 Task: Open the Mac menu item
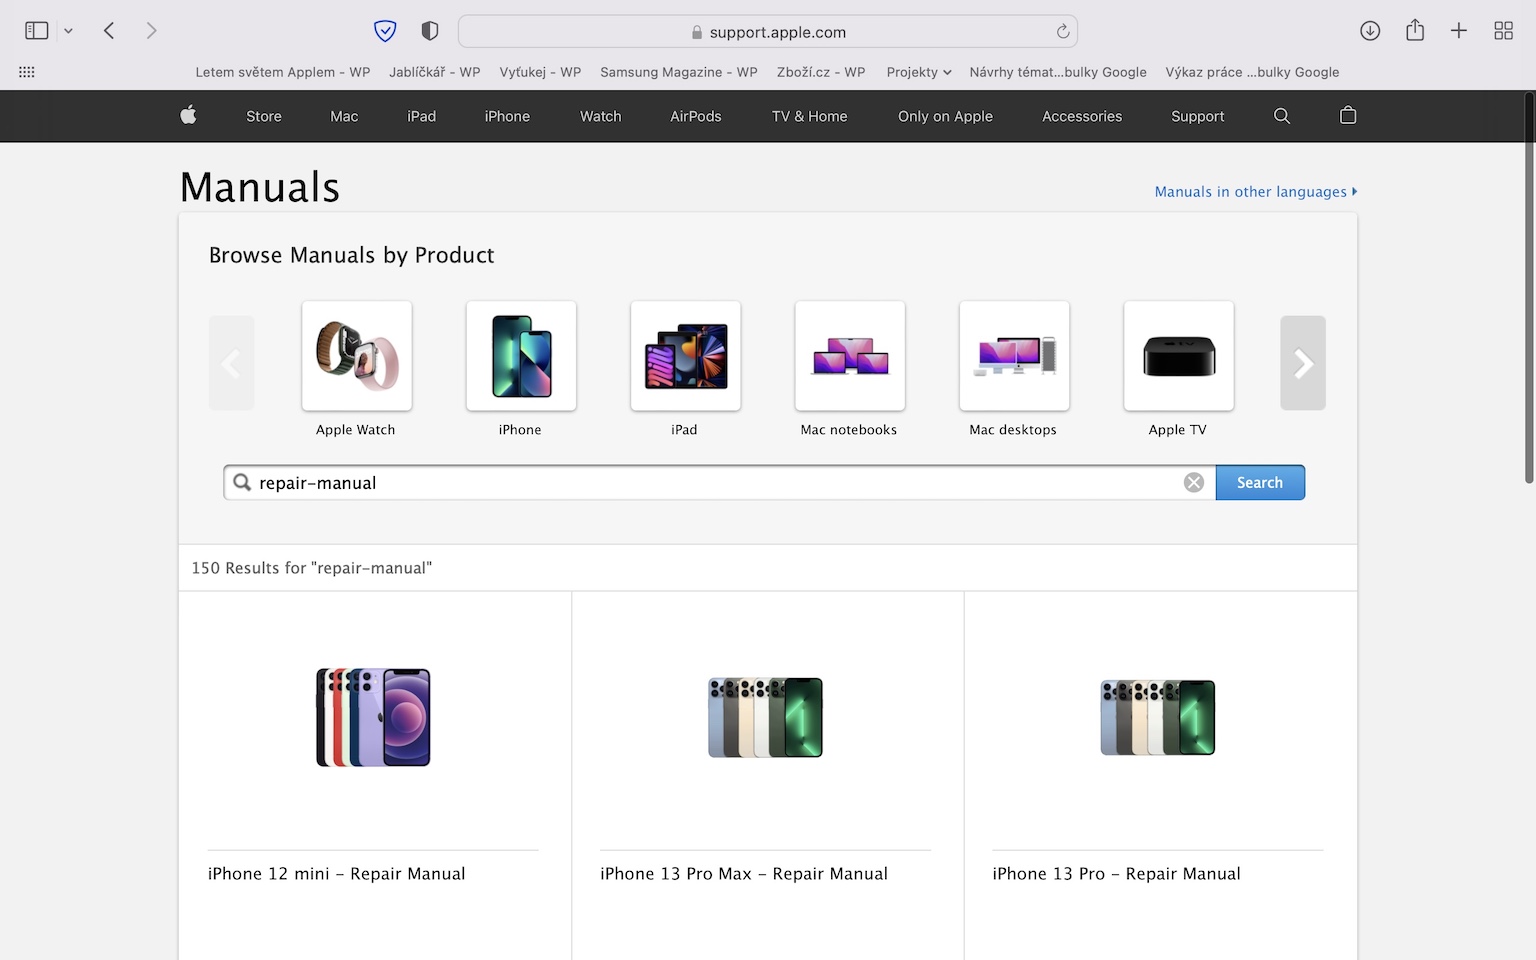click(x=344, y=116)
